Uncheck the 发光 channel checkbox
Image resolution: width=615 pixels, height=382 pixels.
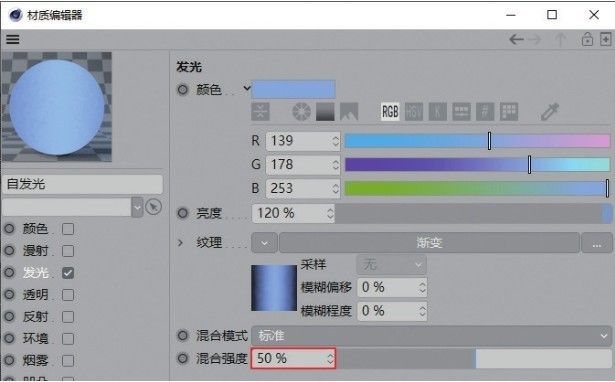pos(68,273)
